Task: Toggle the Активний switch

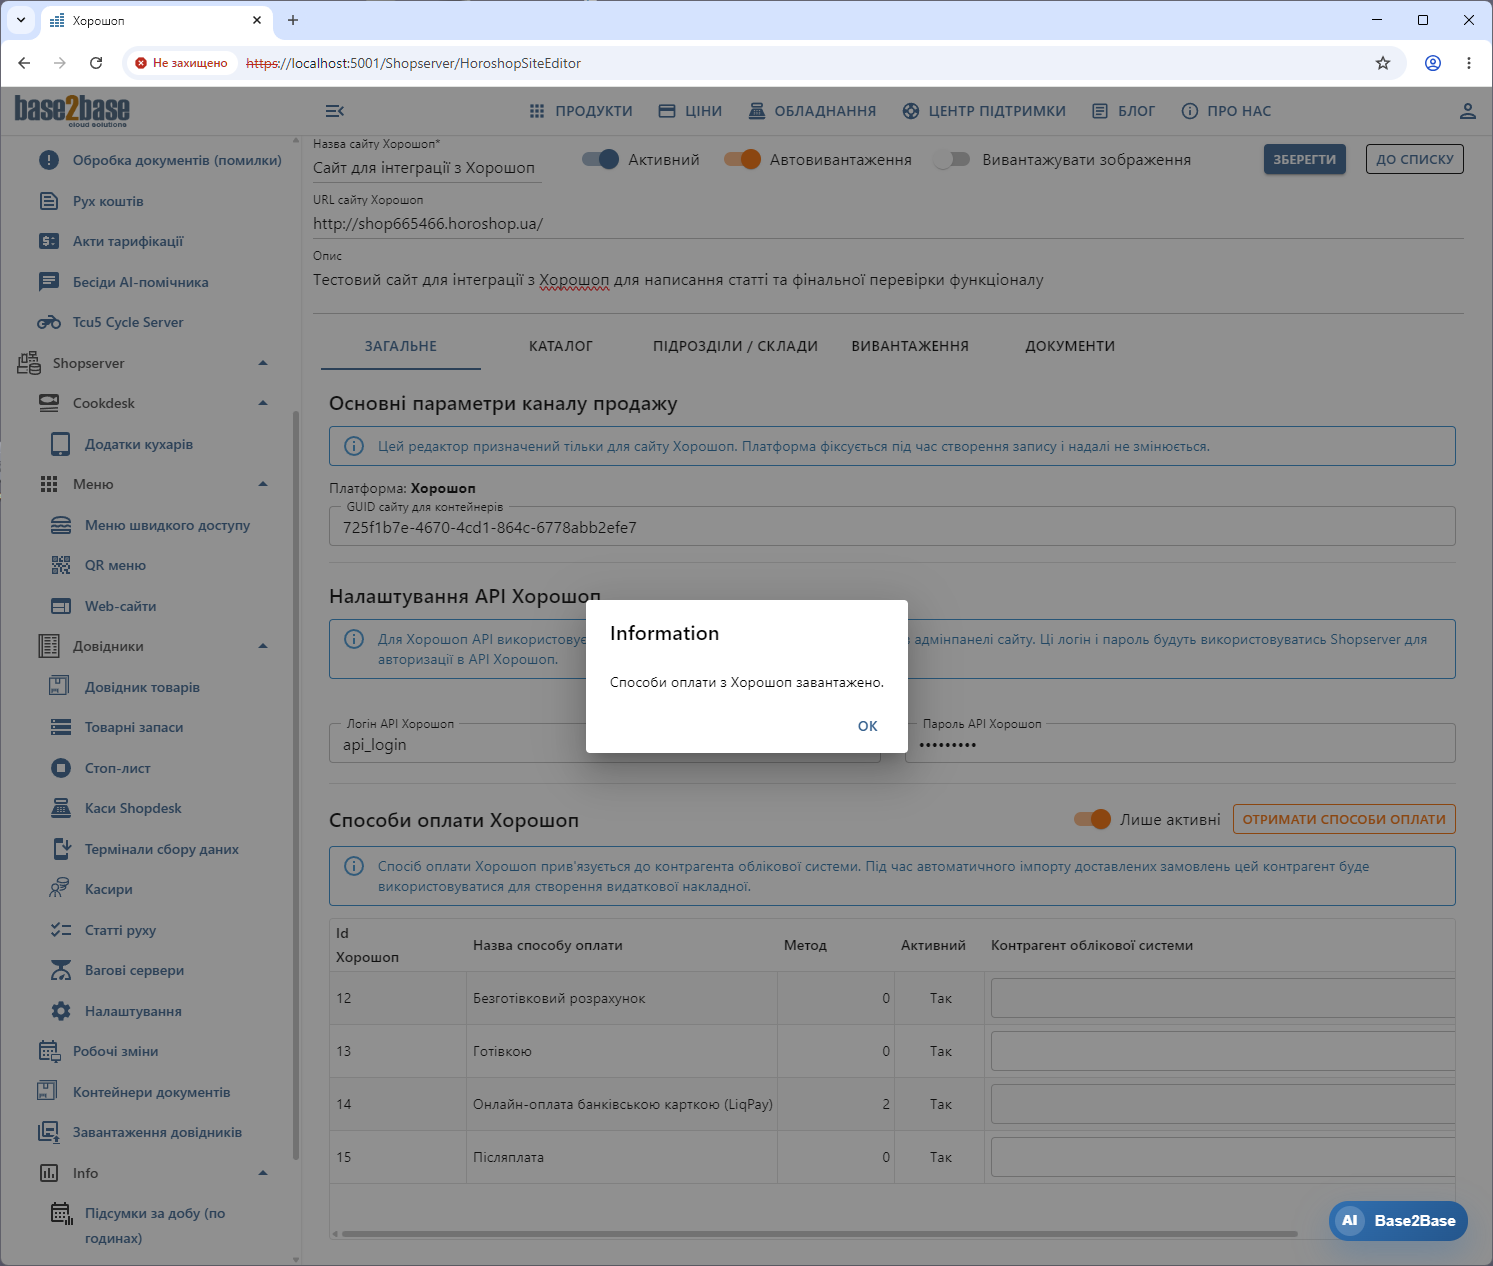Action: pos(601,159)
